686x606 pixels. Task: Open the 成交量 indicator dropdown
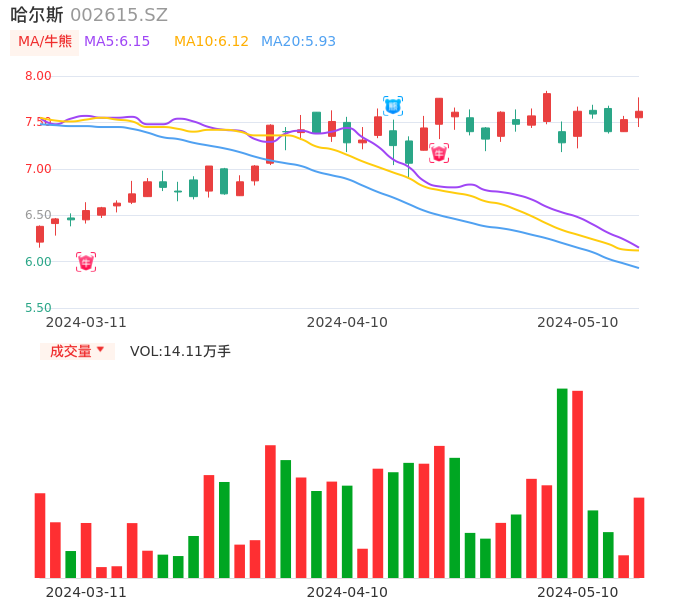(x=77, y=351)
